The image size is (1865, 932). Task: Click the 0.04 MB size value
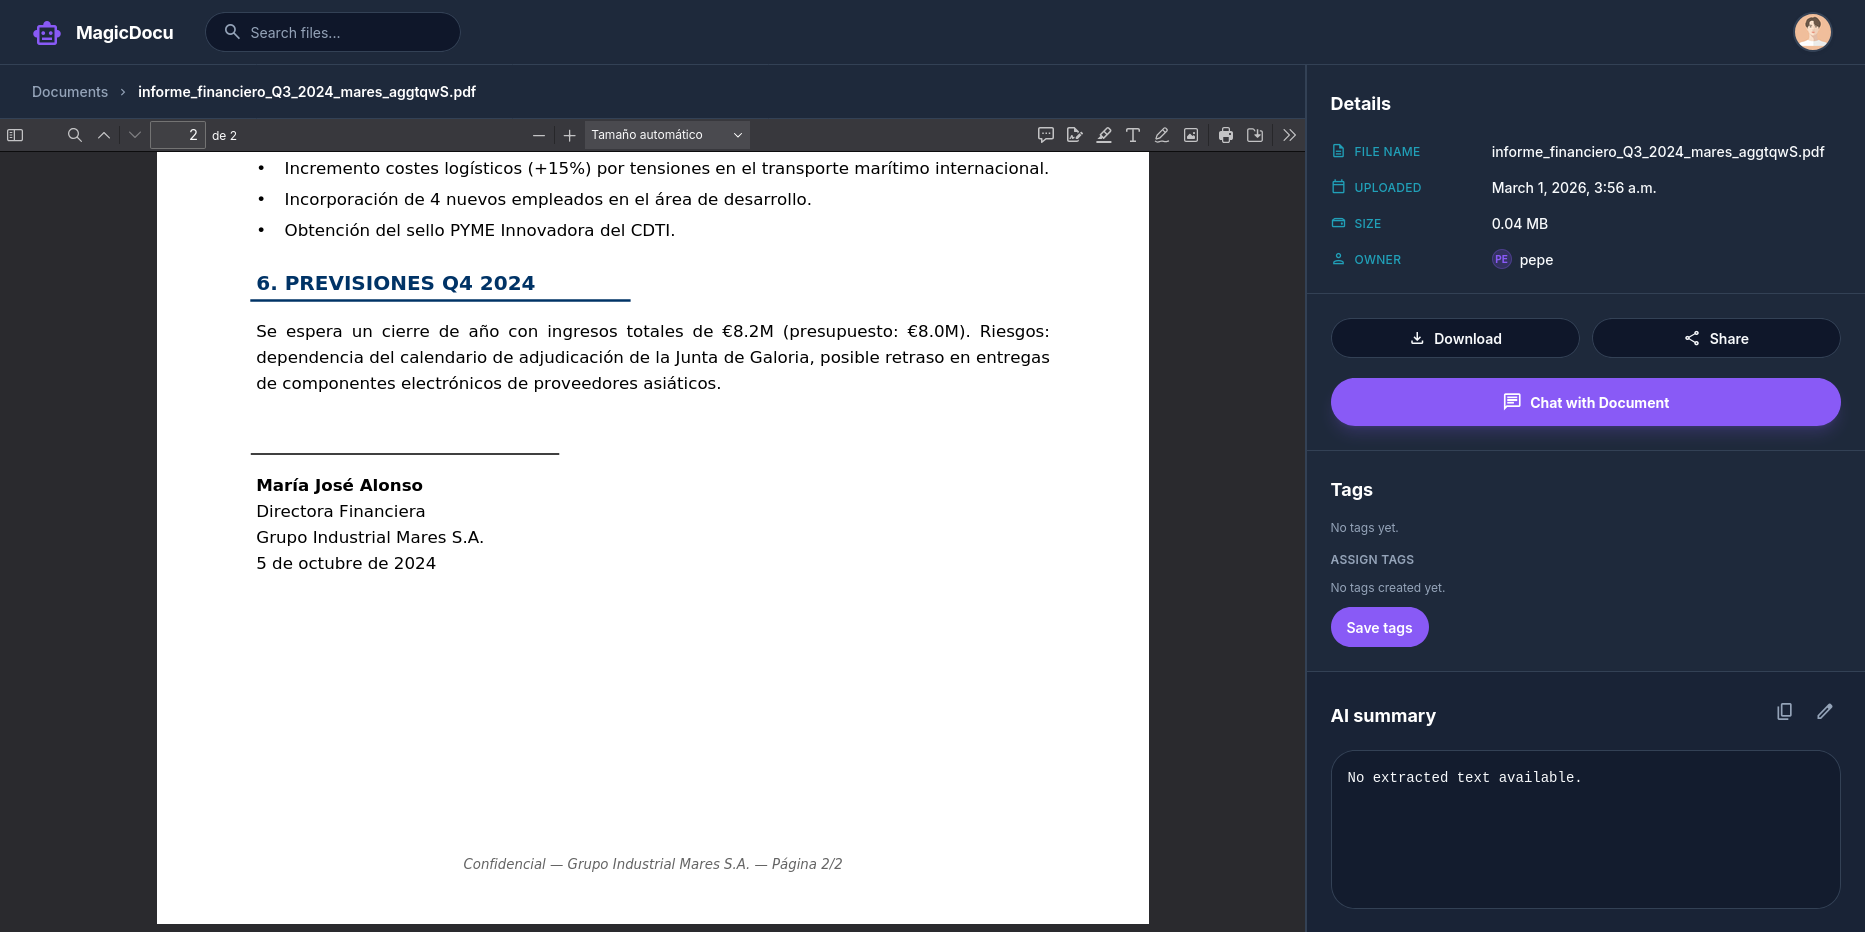point(1520,224)
